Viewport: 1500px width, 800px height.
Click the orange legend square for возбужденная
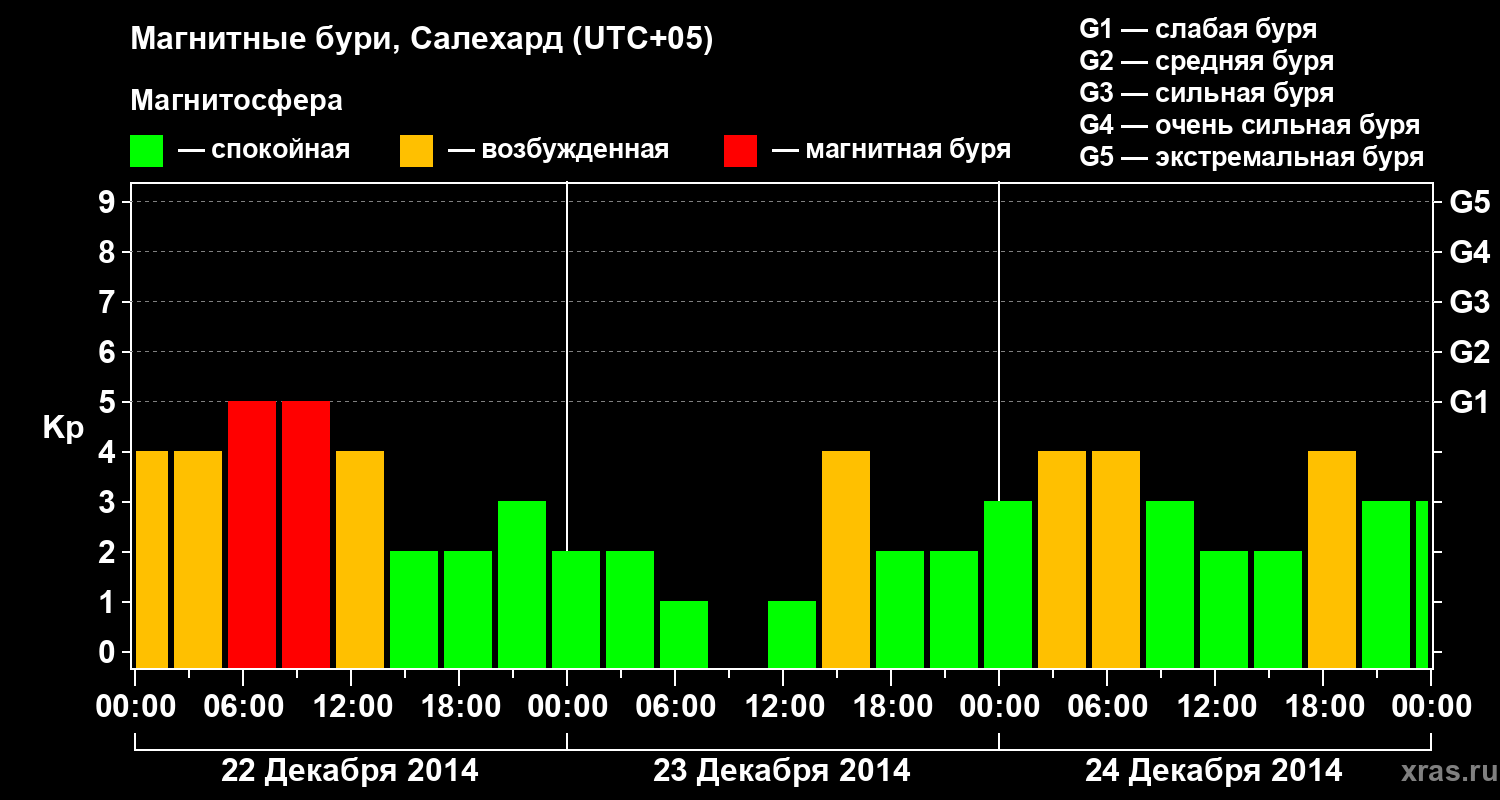coord(416,151)
